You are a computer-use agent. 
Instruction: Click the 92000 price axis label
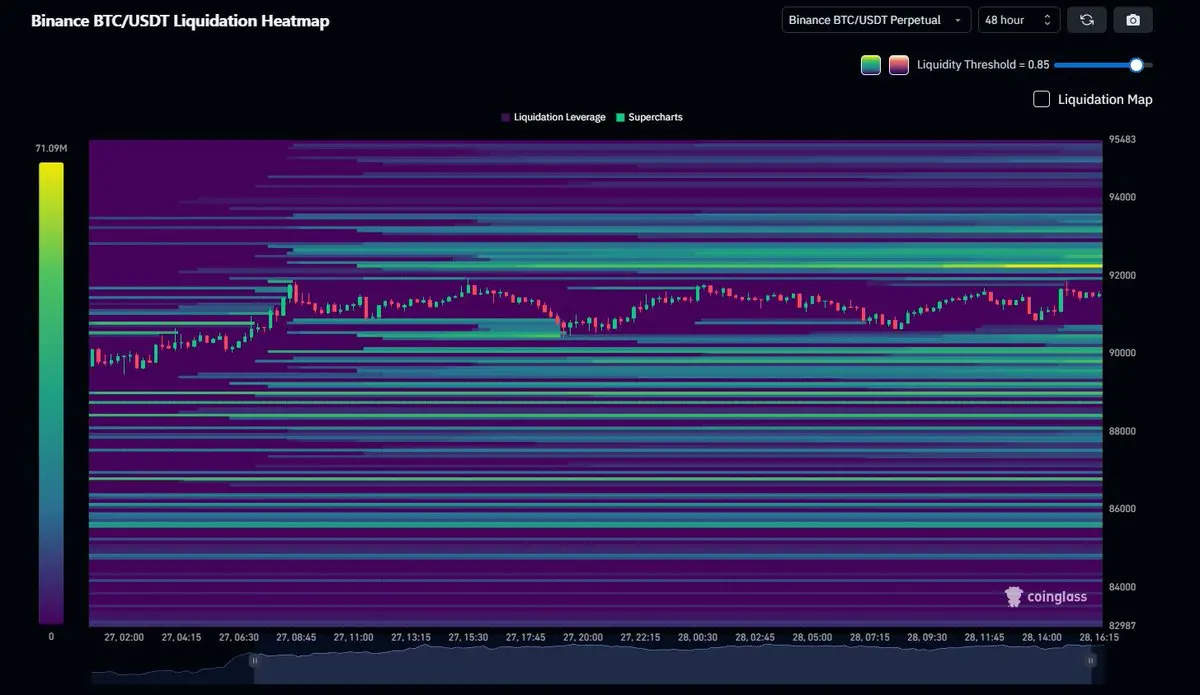pyautogui.click(x=1120, y=275)
